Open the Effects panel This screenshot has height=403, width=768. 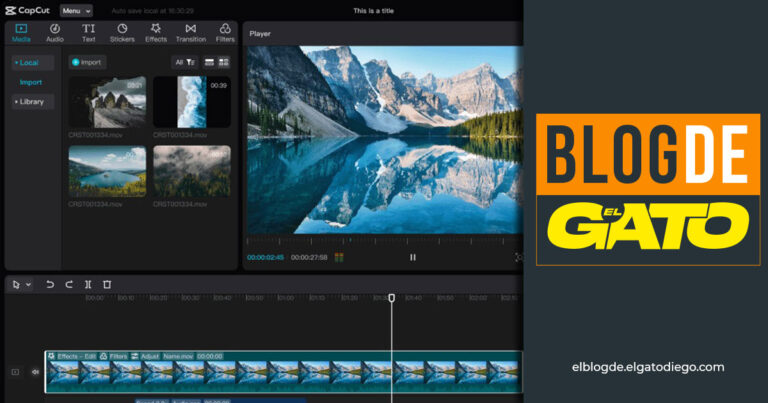point(156,33)
